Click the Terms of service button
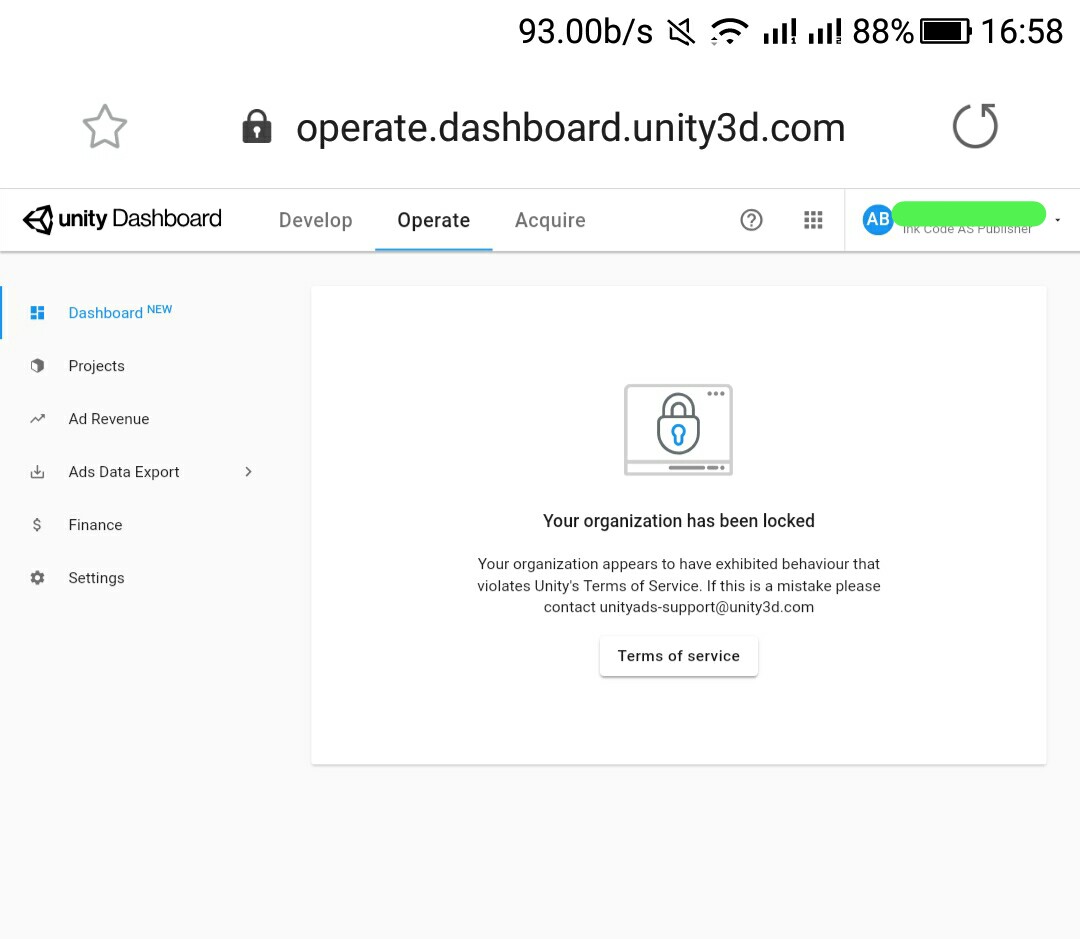 pos(678,655)
